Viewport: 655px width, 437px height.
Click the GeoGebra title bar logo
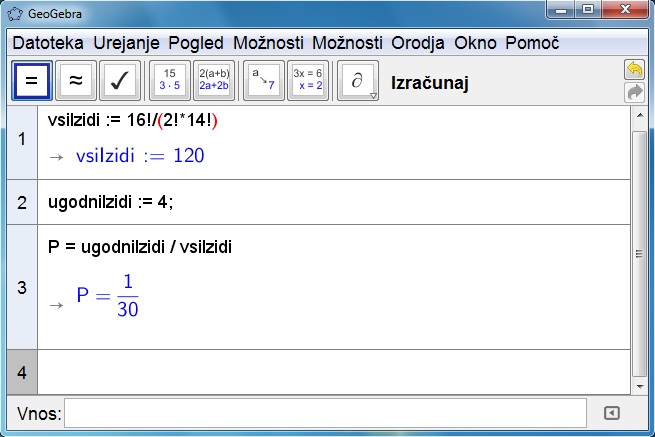(x=15, y=14)
